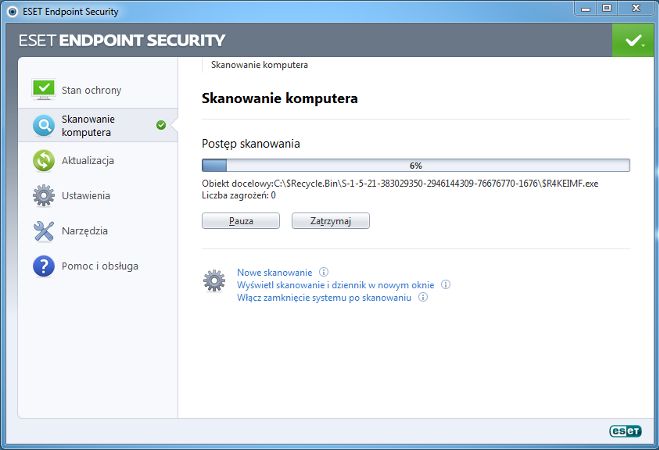Screen dimensions: 659x450
Task: Click the Narzędzia wrench icon
Action: click(44, 231)
